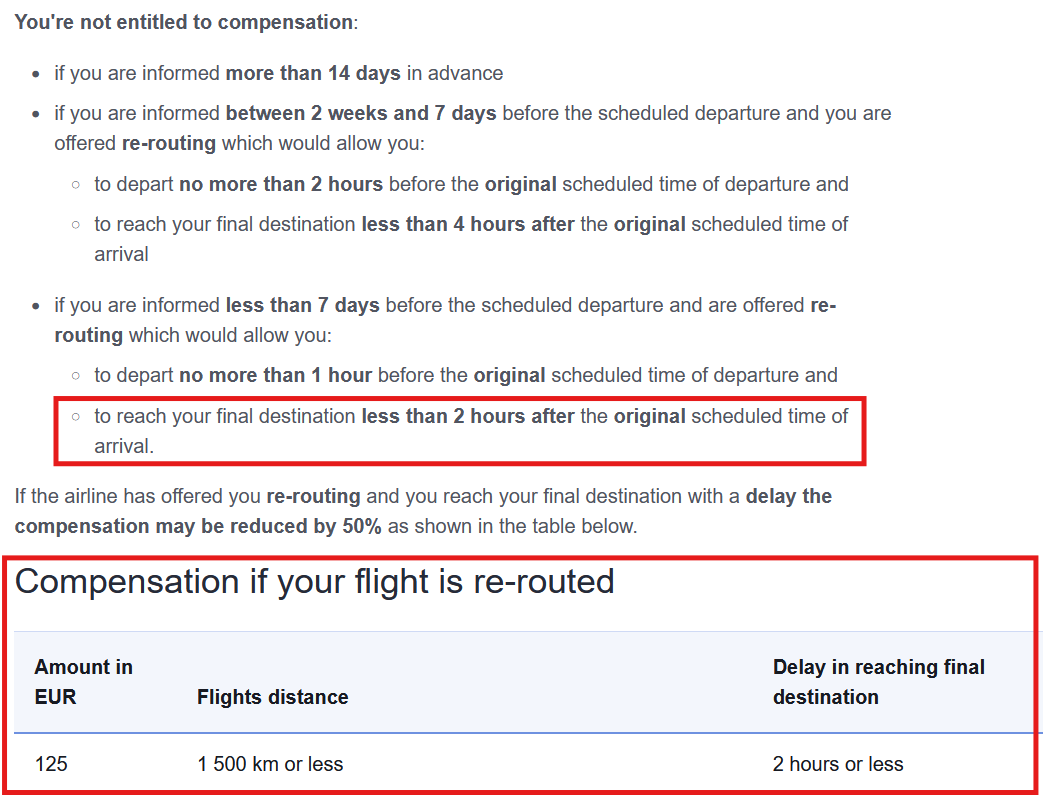Click the '125' amount cell
Screen dimensions: 1047x795
(x=51, y=764)
